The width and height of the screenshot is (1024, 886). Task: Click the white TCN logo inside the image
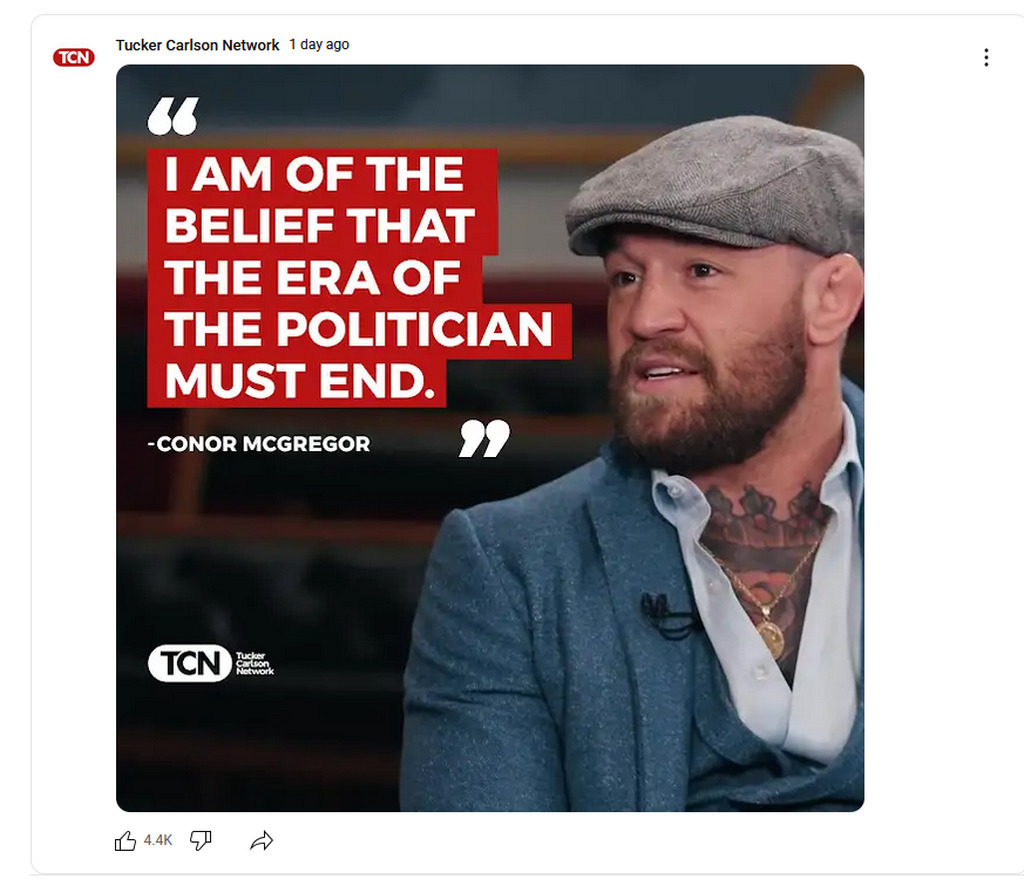[x=190, y=663]
